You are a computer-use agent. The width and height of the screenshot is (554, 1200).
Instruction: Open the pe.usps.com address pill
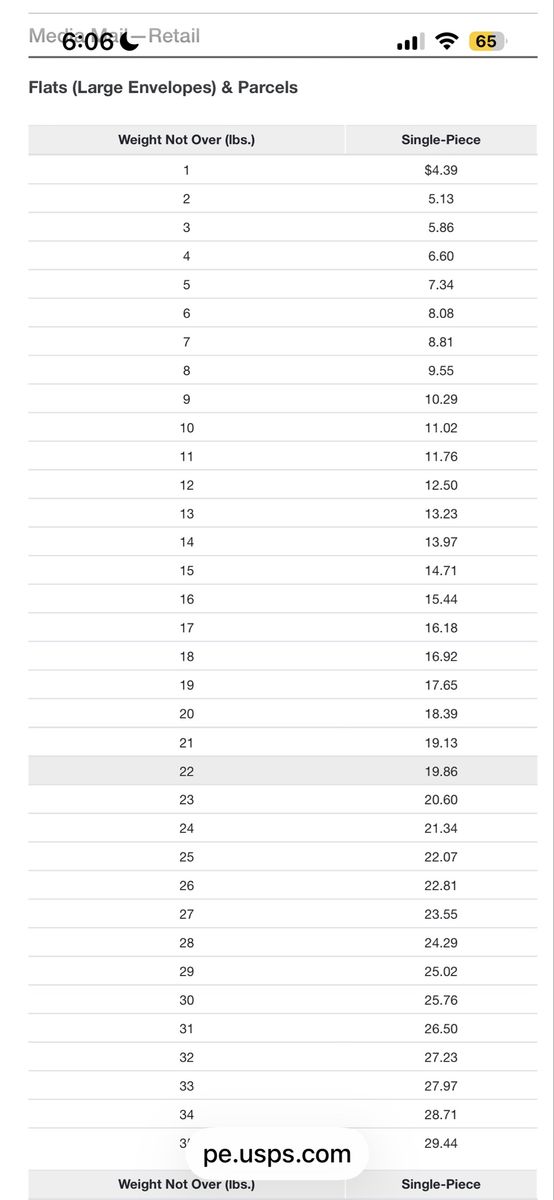pos(277,1155)
